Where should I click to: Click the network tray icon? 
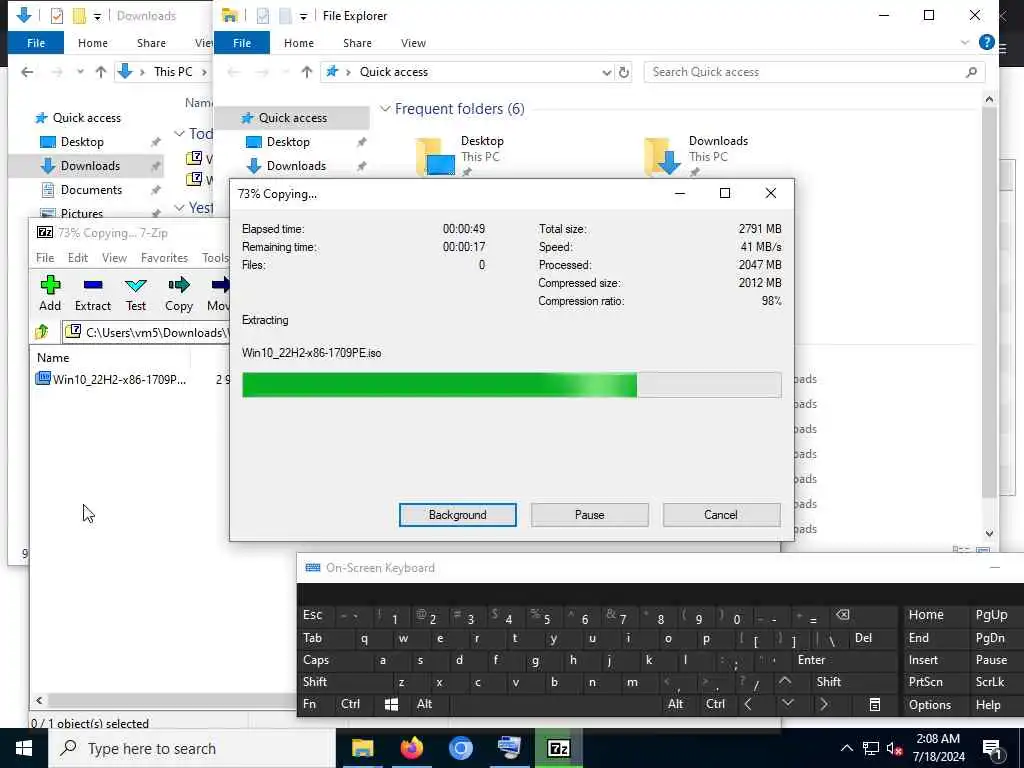[871, 748]
